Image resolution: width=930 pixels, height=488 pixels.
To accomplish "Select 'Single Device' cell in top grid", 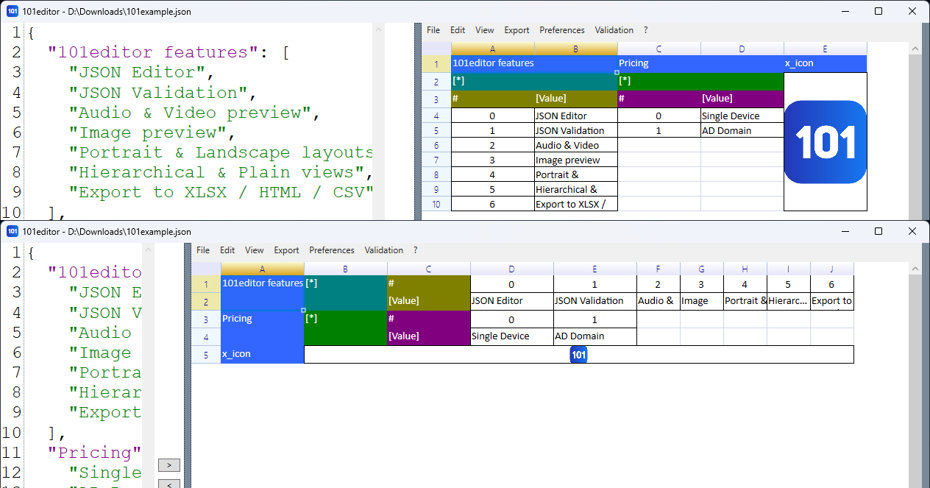I will tap(742, 116).
